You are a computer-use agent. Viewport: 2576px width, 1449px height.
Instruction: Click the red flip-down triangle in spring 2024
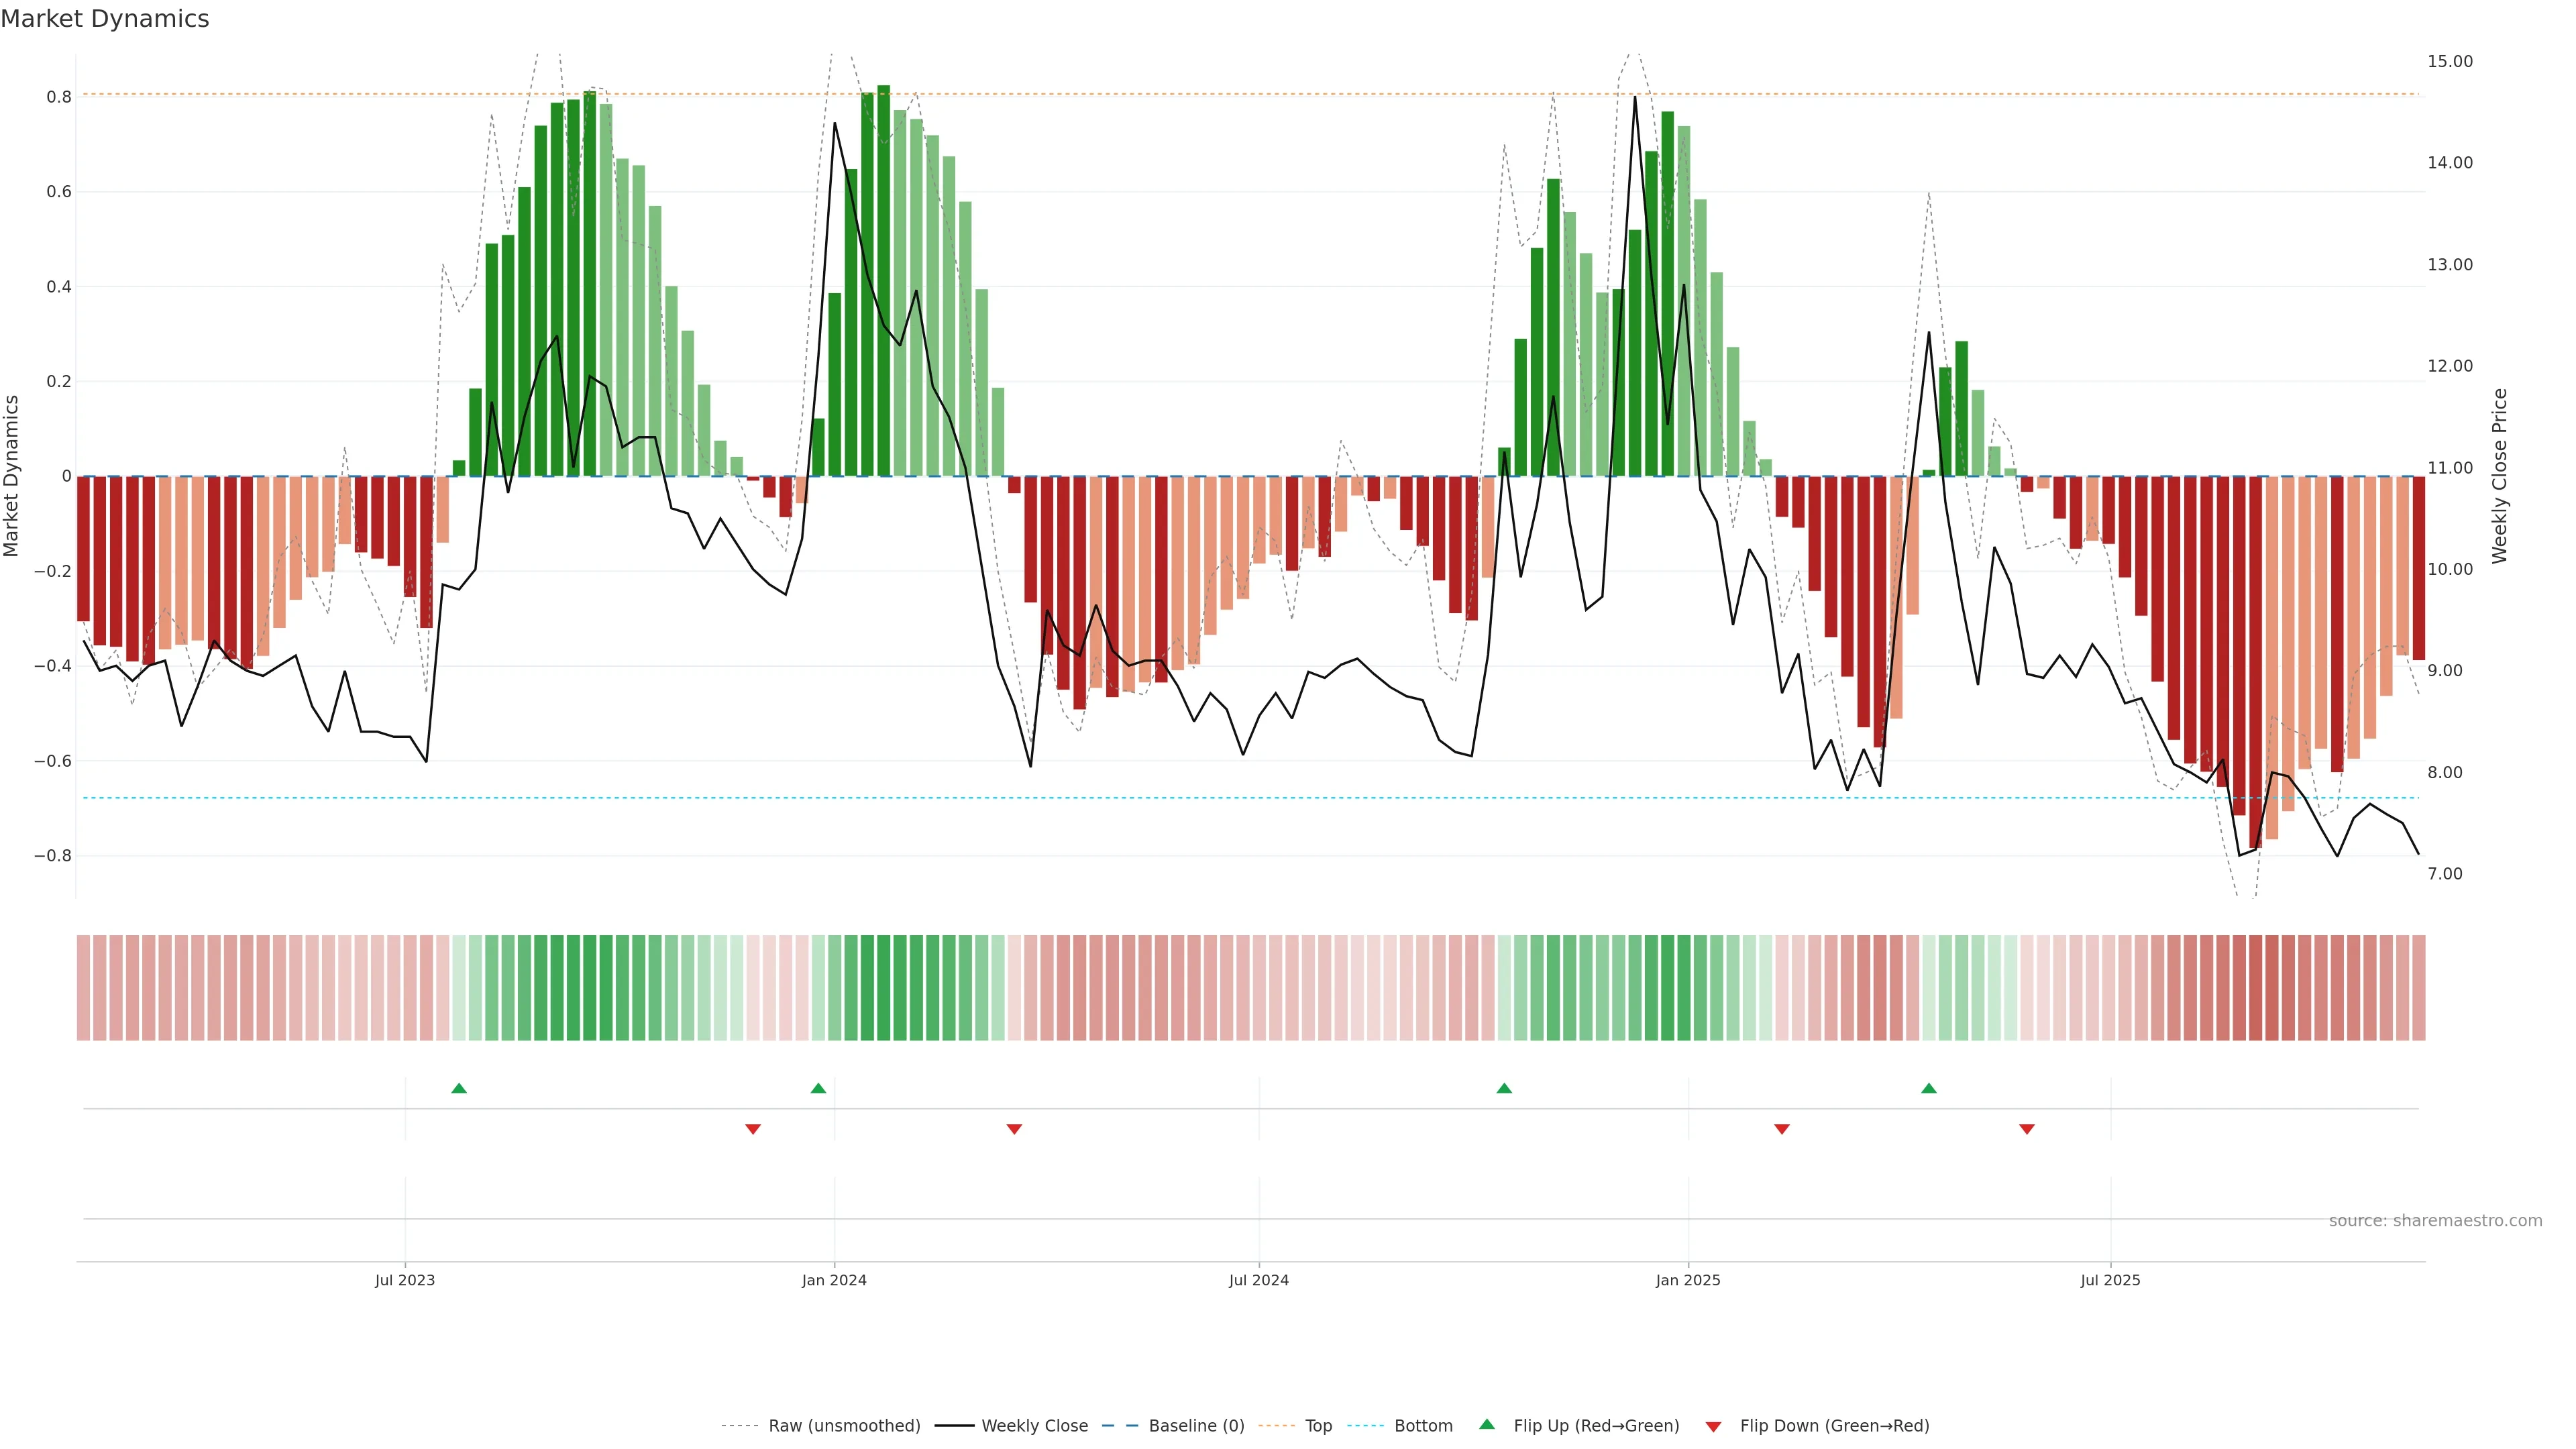pyautogui.click(x=1014, y=1129)
